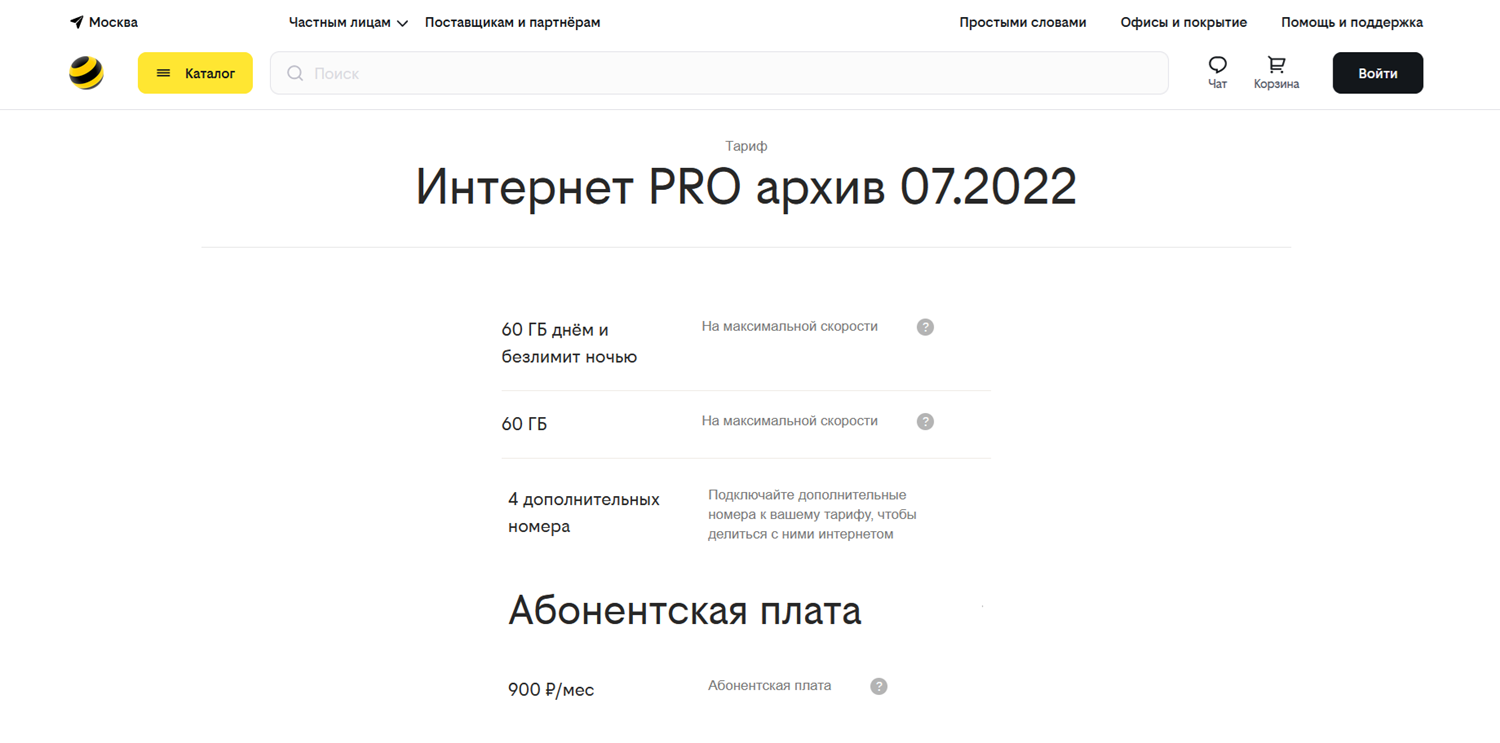
Task: Open Офисы и покрытие
Action: pos(1183,22)
